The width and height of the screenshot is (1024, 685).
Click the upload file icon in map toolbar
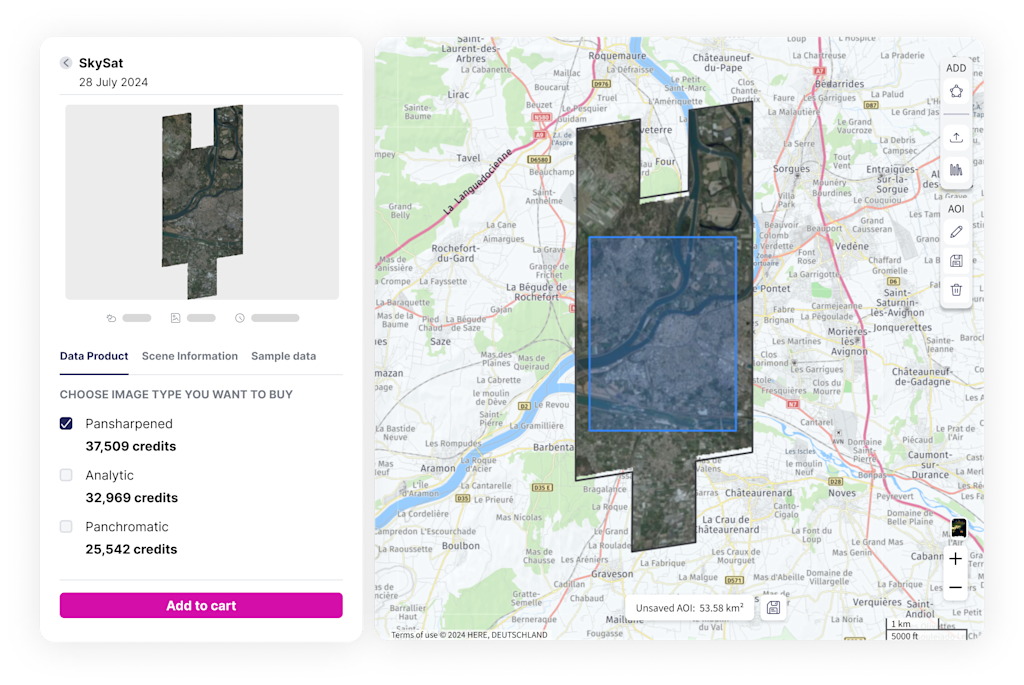coord(956,137)
